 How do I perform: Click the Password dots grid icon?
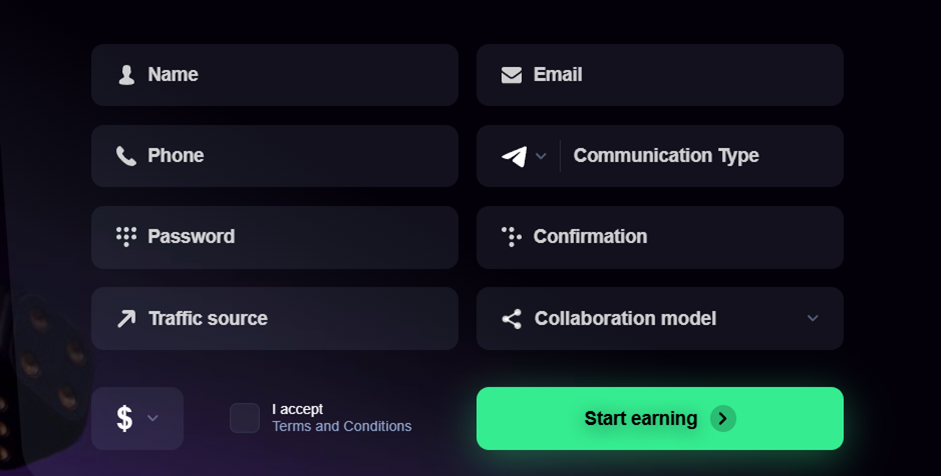click(126, 237)
